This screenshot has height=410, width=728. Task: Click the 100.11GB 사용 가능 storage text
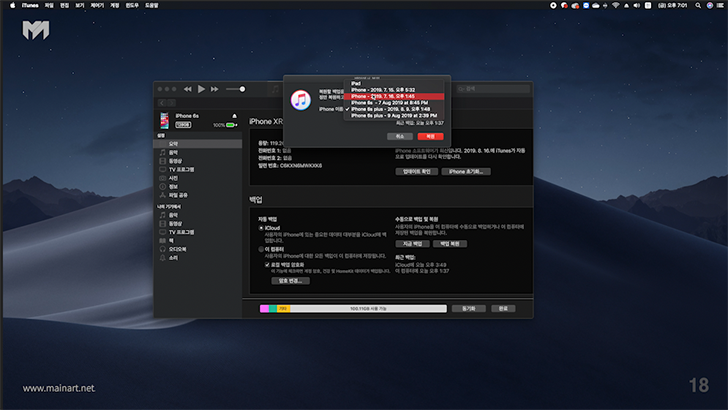(368, 309)
